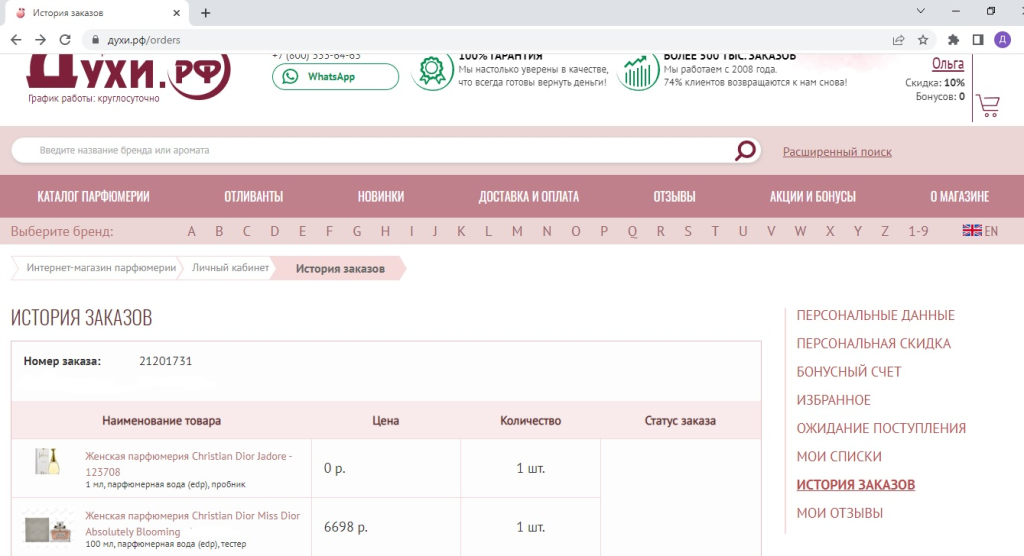Open О магазине menu item

[959, 197]
